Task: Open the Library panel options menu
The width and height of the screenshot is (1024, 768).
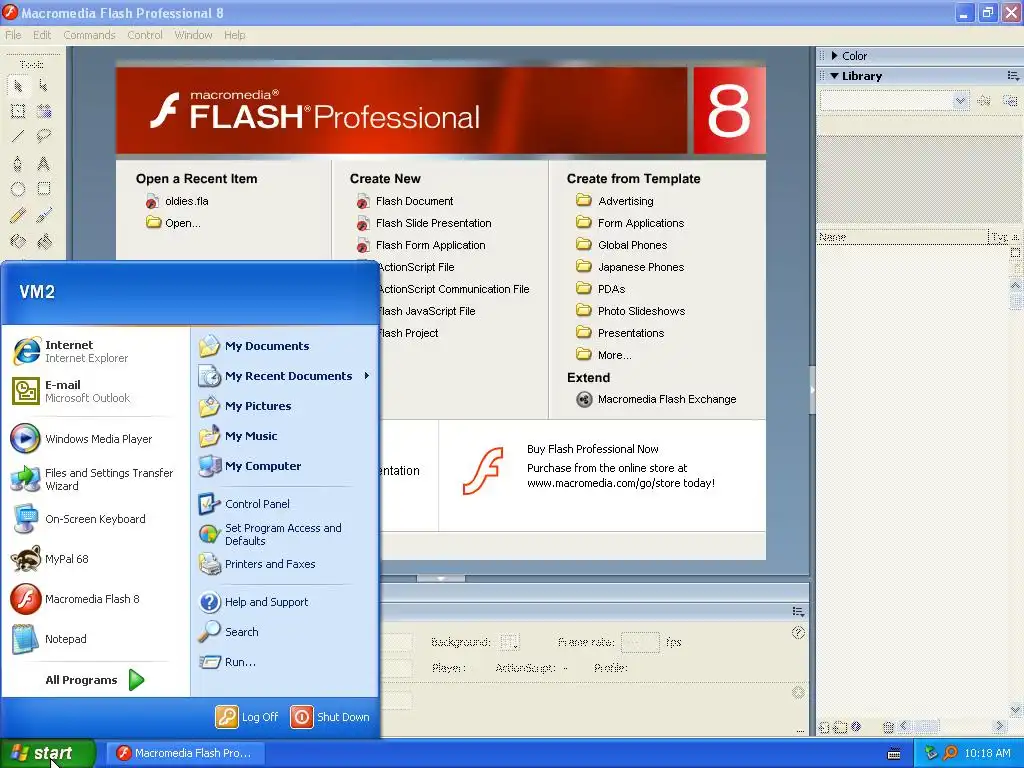Action: point(1013,76)
